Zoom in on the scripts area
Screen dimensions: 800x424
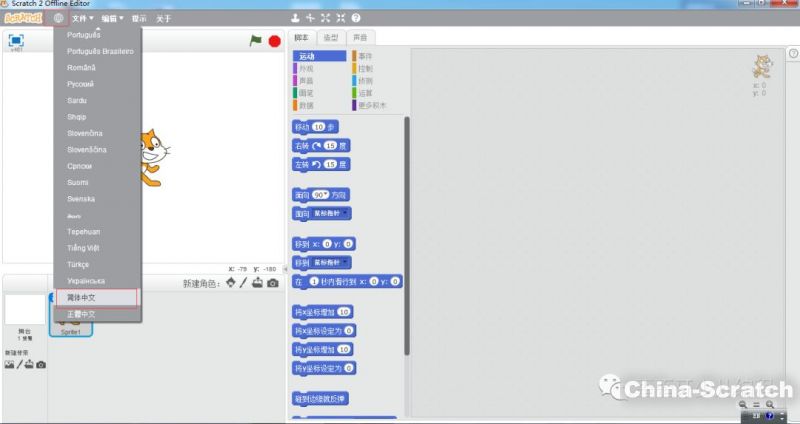pos(771,404)
